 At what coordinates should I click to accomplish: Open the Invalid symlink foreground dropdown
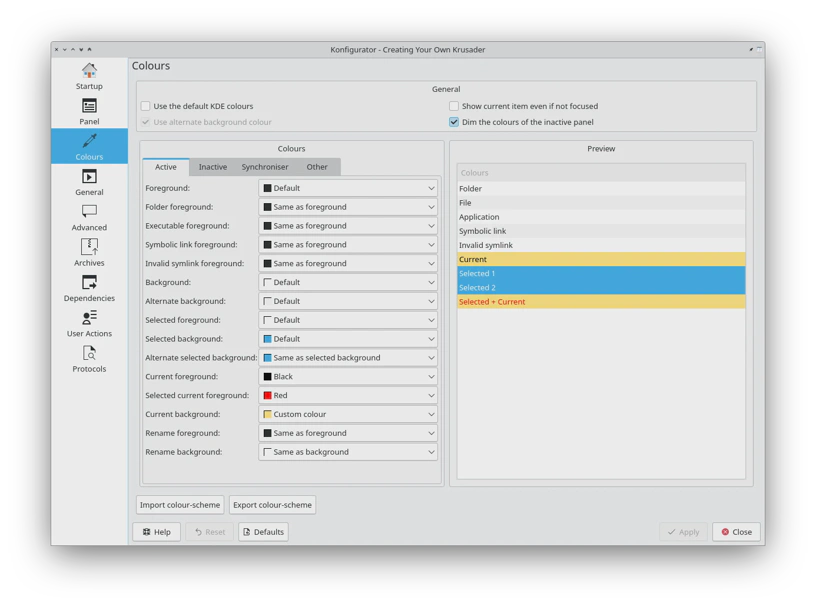pos(348,263)
